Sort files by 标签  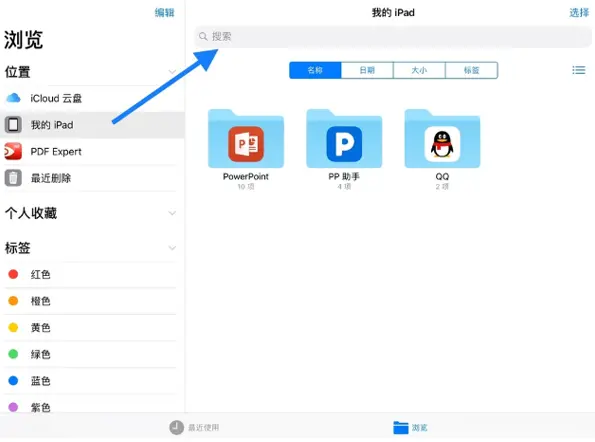pyautogui.click(x=471, y=70)
